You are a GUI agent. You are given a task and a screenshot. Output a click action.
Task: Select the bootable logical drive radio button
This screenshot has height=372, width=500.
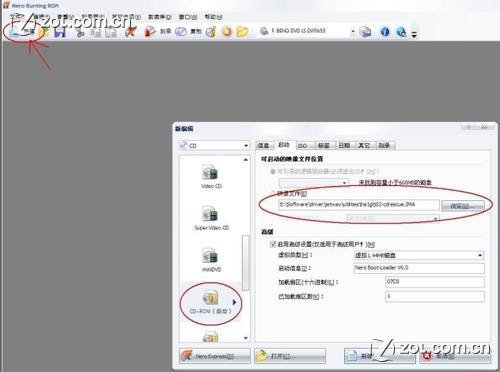coord(273,171)
